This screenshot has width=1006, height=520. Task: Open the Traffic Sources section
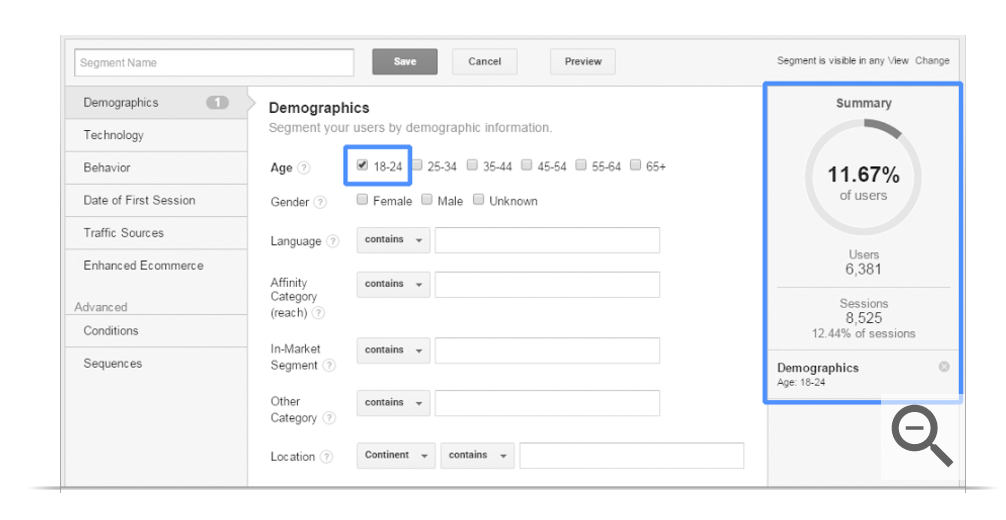(x=123, y=233)
